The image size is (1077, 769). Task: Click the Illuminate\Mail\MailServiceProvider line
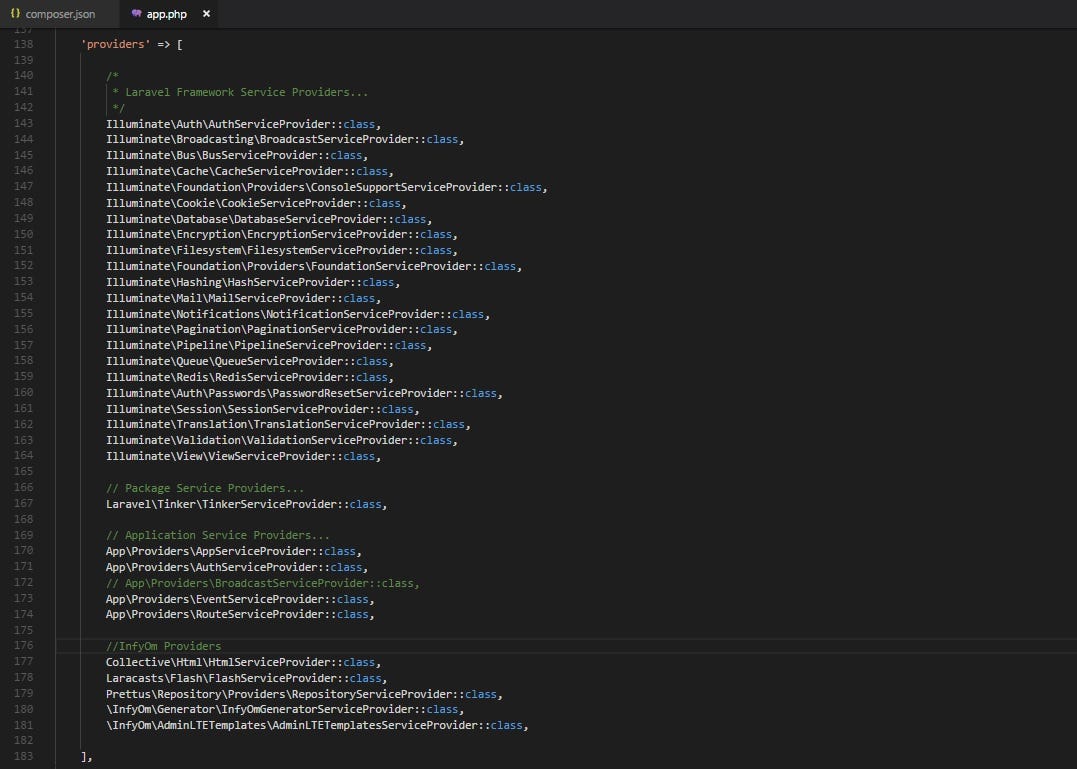tap(243, 299)
